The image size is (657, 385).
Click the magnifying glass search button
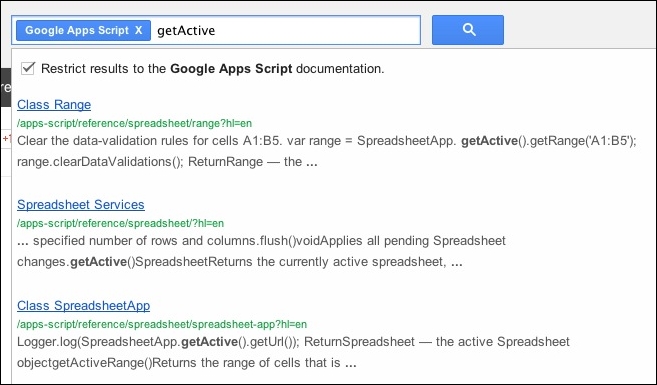[x=468, y=30]
